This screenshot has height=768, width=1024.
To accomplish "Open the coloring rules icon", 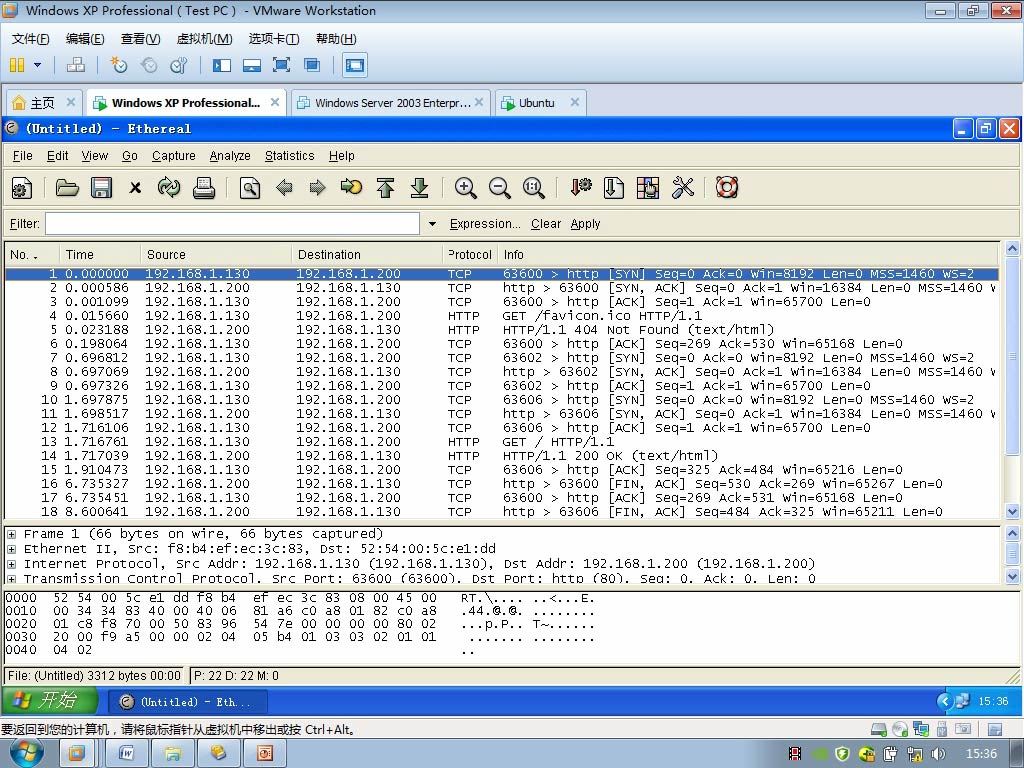I will [648, 189].
